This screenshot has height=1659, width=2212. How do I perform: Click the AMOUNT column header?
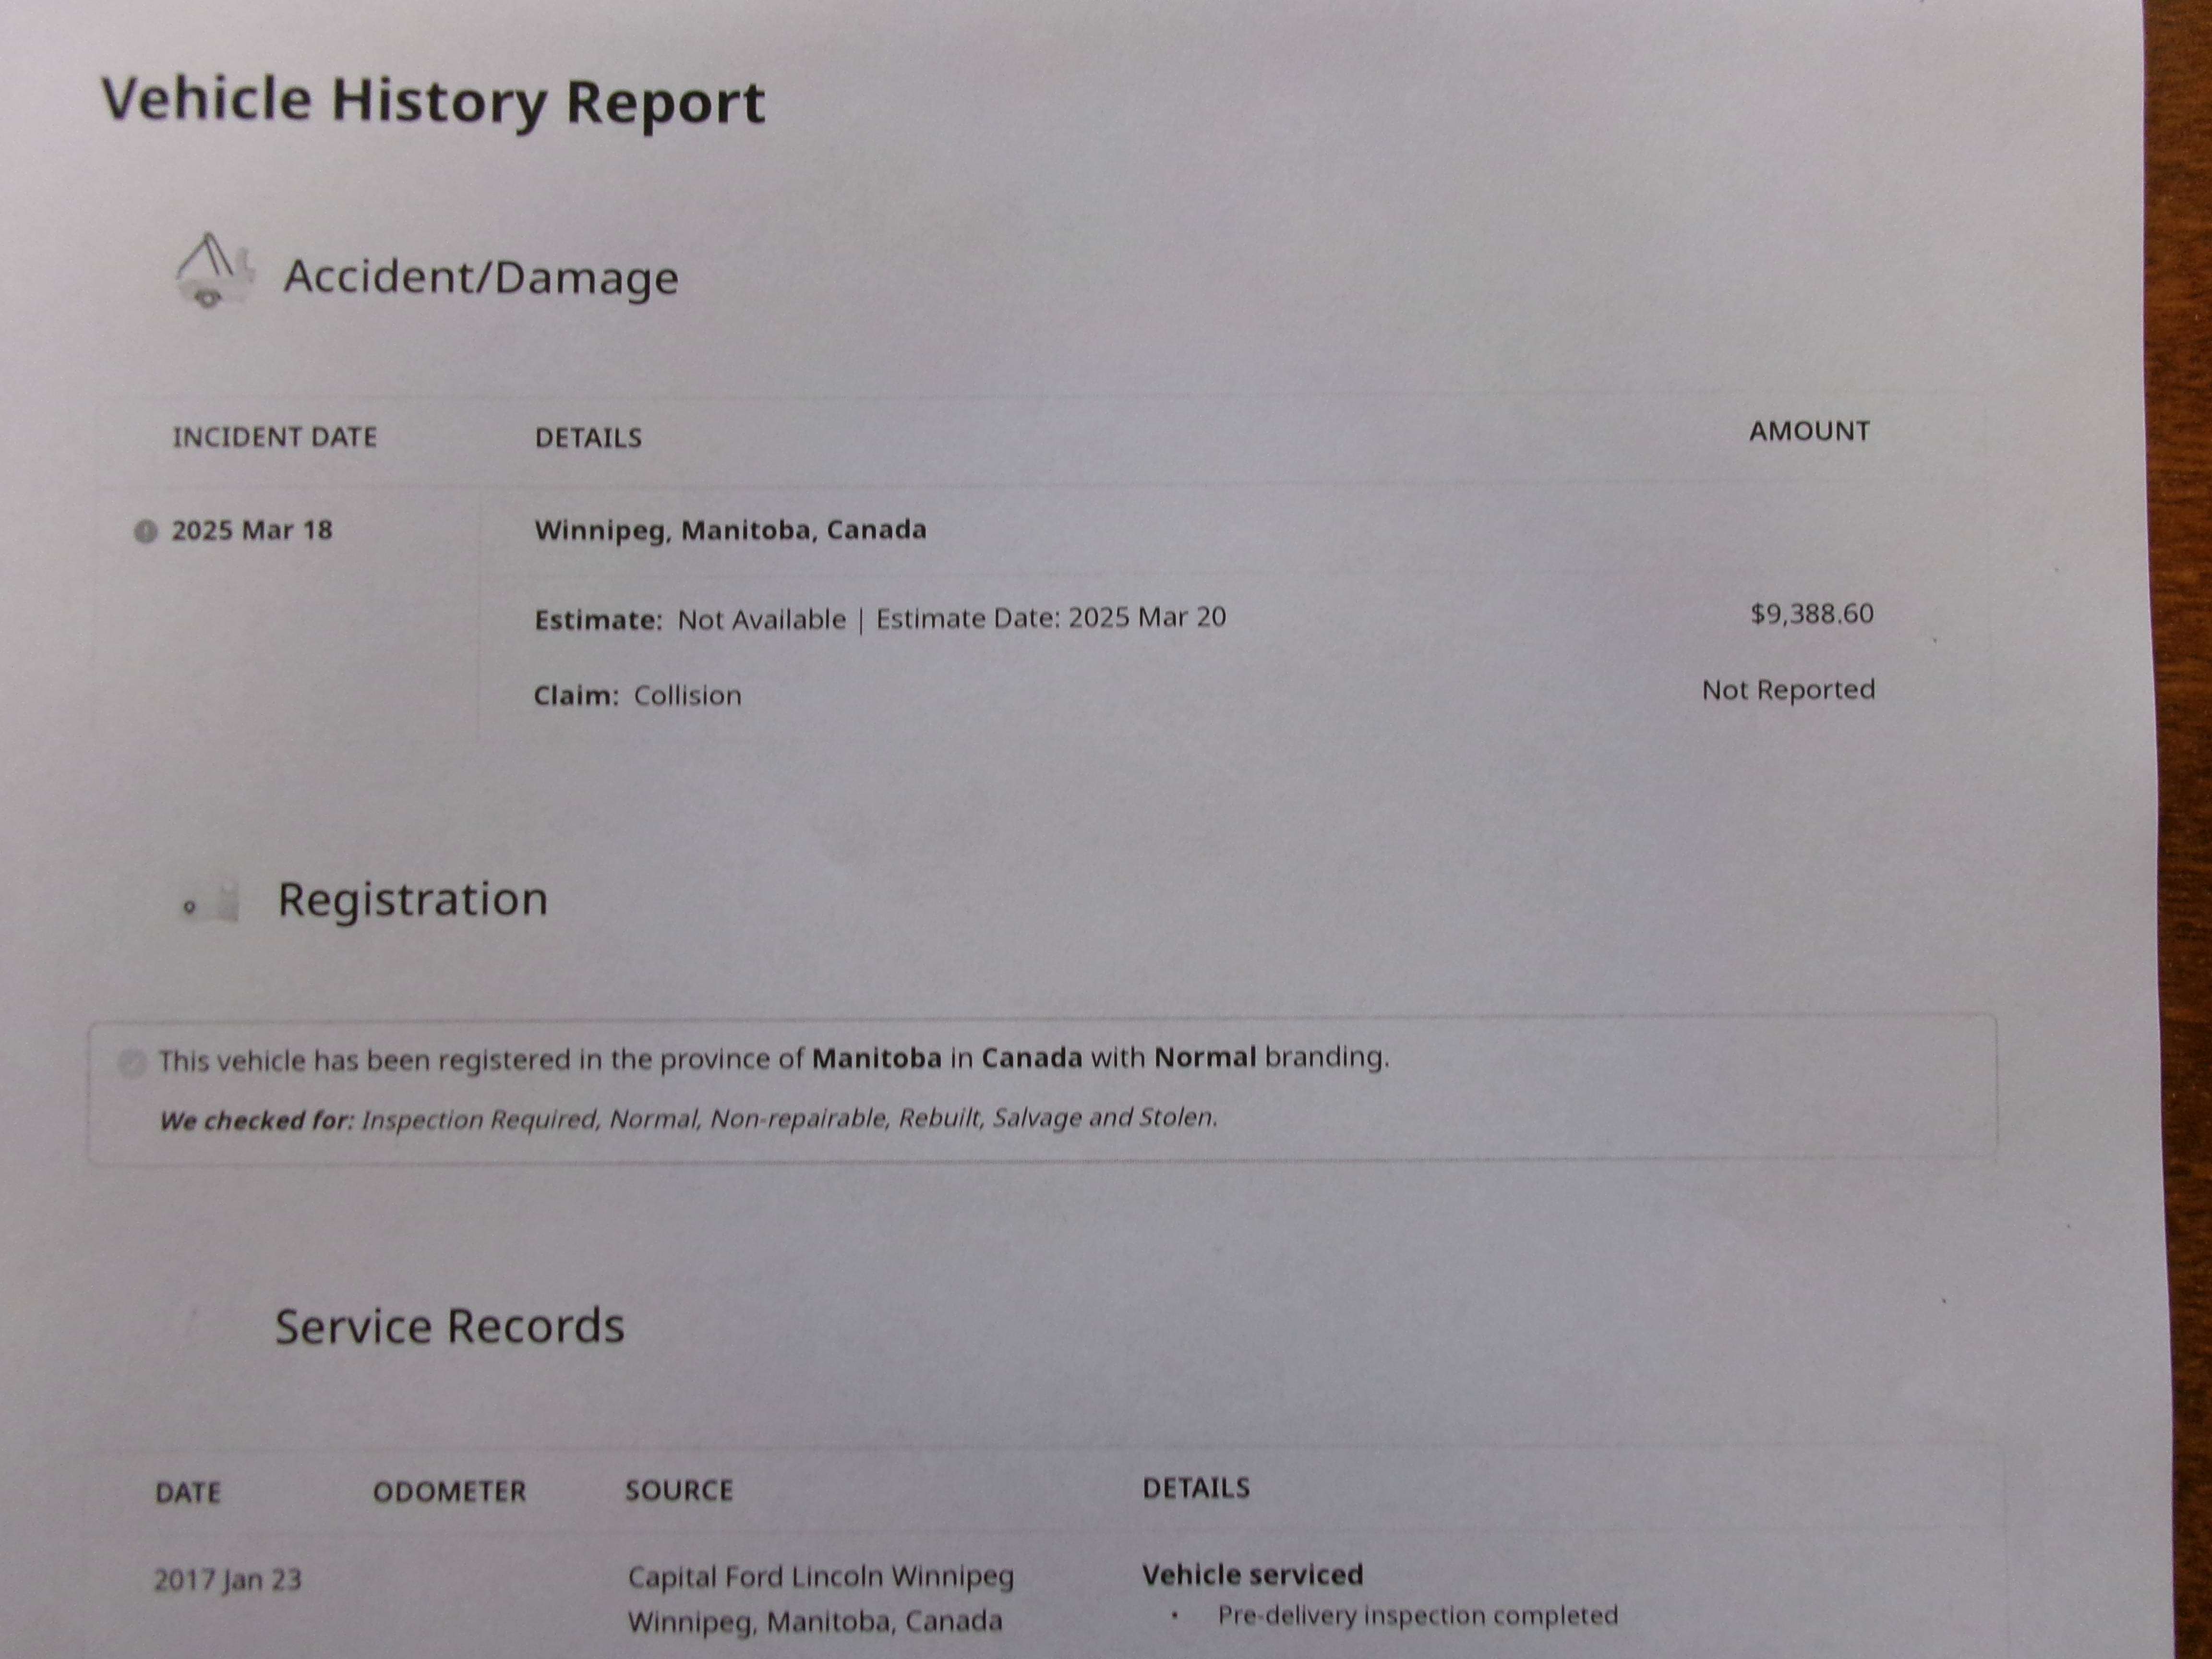coord(1809,431)
